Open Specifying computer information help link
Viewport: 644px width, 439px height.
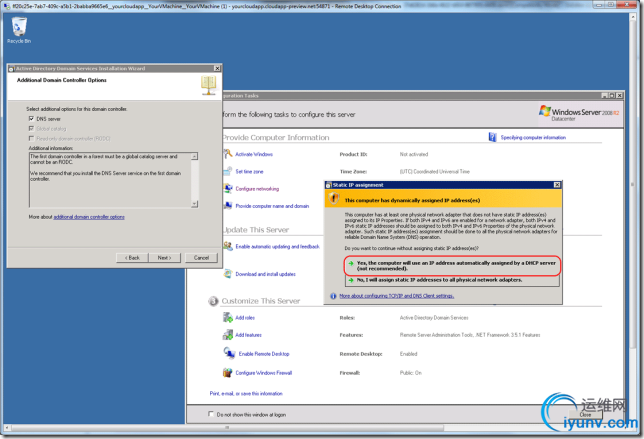tap(533, 138)
